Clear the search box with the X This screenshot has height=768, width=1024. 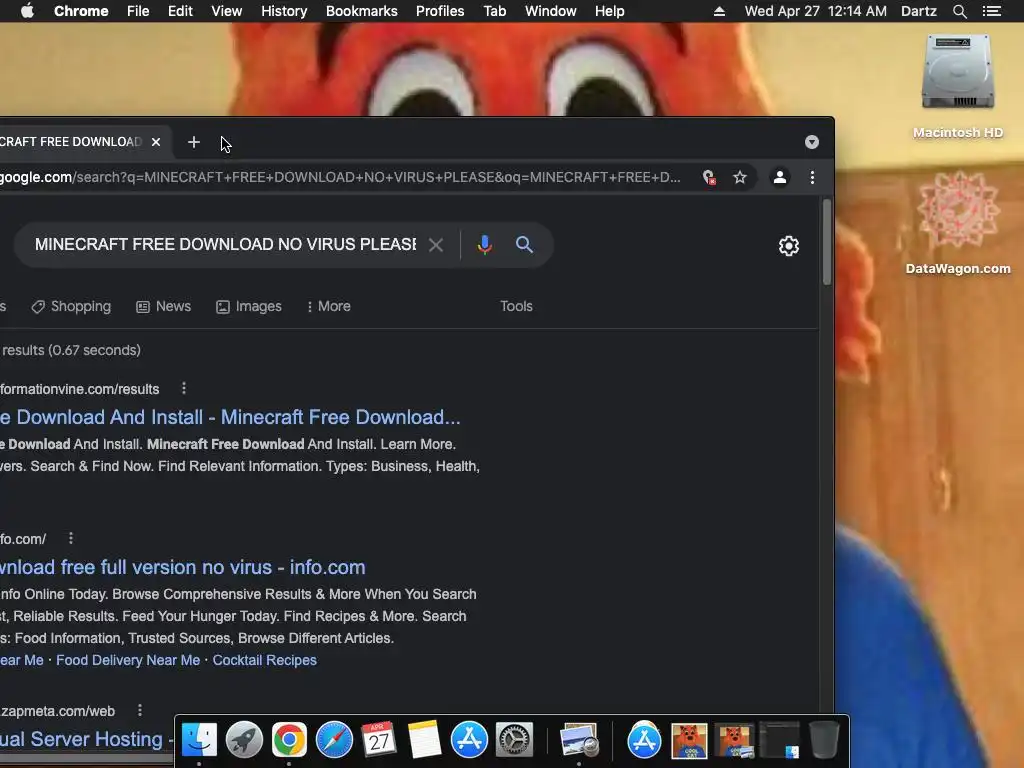click(436, 245)
